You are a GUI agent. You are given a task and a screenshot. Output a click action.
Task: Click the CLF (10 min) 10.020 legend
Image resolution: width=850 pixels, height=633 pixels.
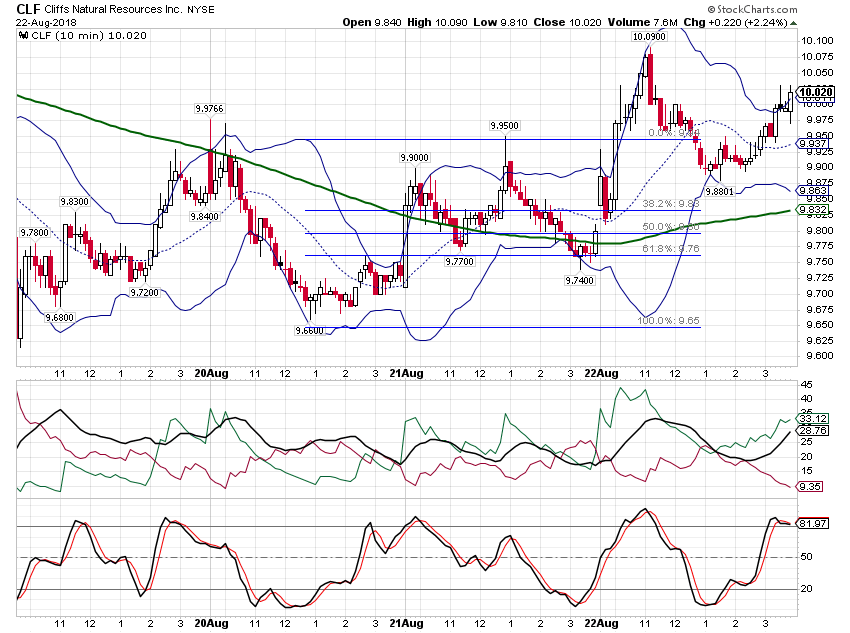tap(89, 36)
